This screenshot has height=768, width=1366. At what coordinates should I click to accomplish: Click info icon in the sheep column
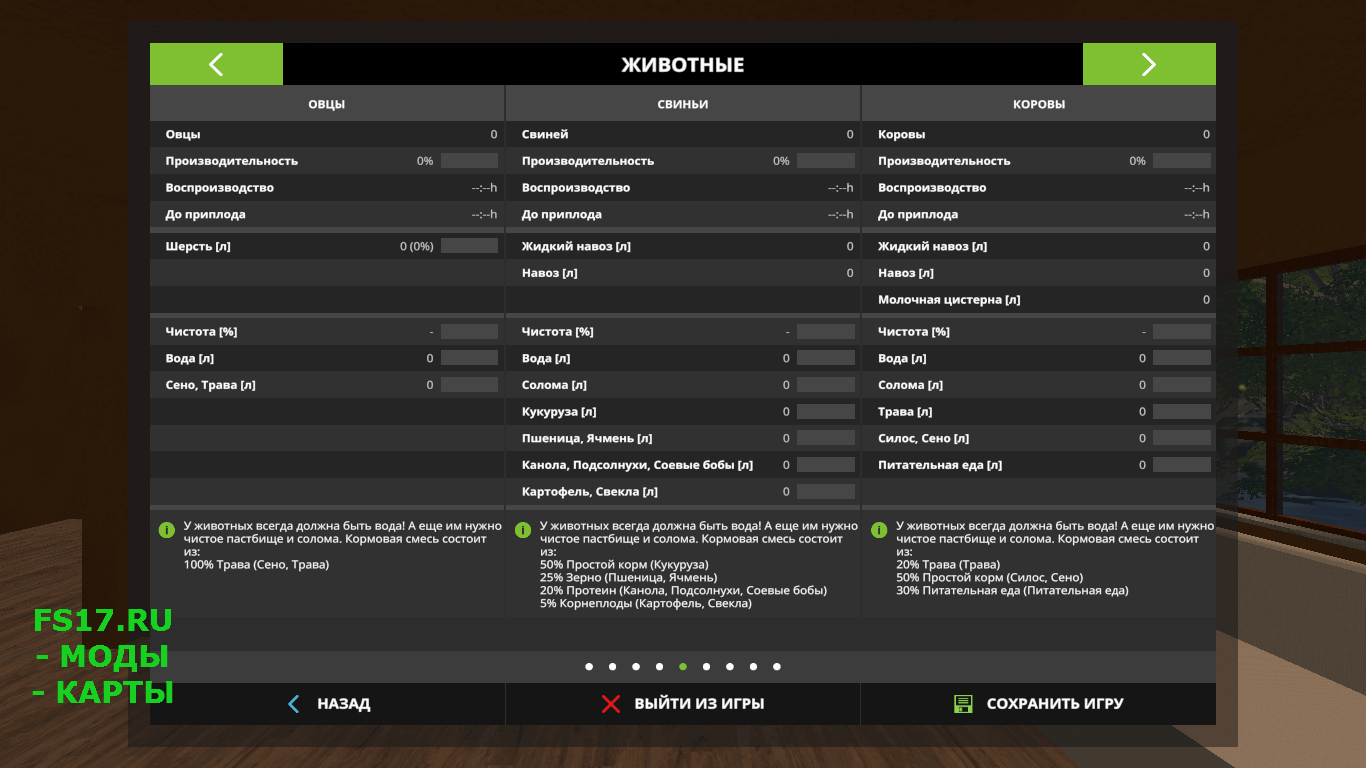click(166, 529)
